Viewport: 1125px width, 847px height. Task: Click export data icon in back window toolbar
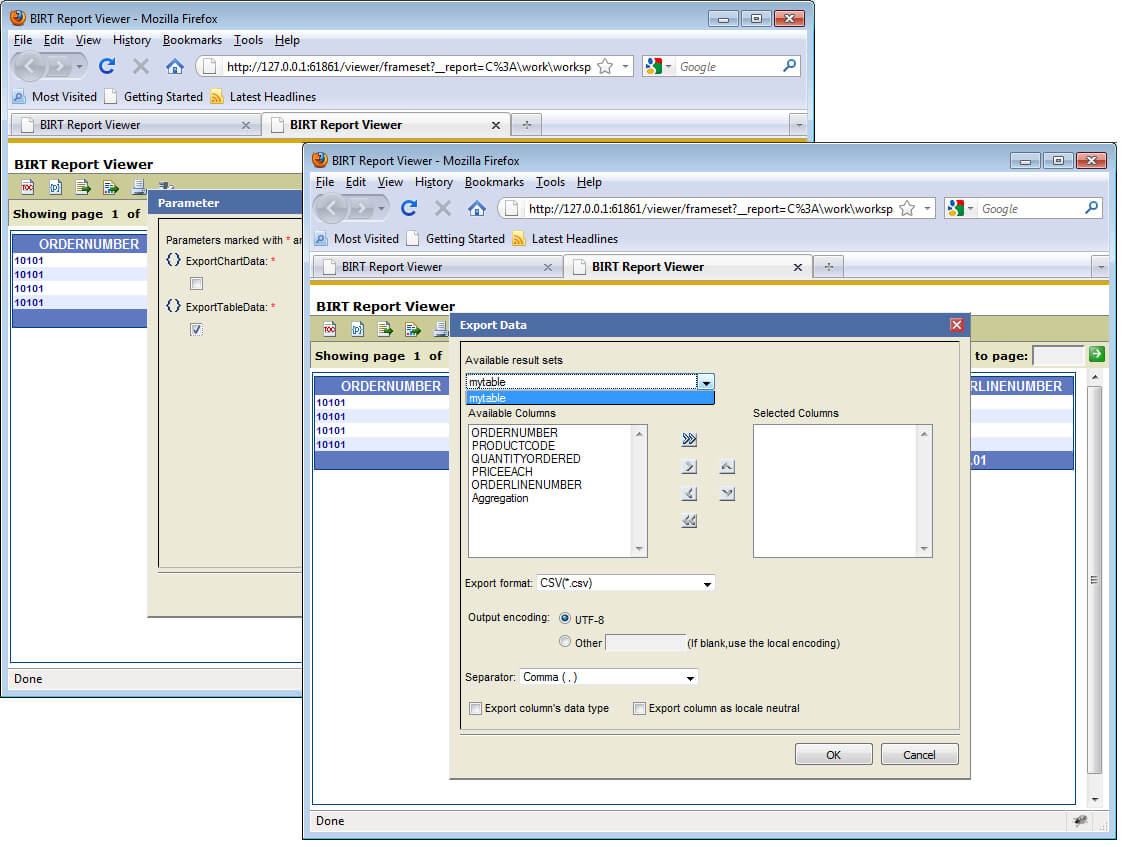83,187
